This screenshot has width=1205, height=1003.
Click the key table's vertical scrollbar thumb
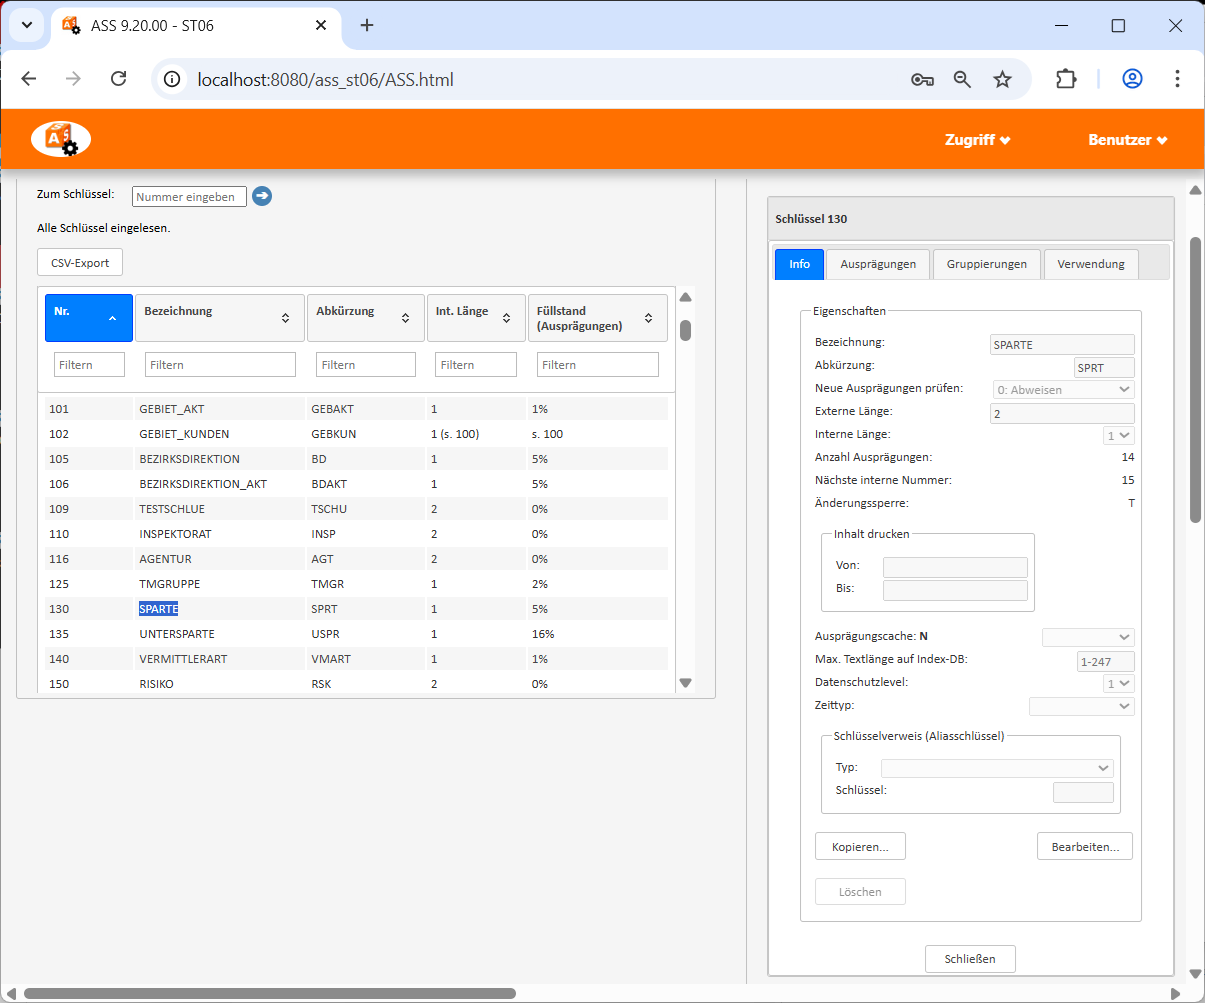pyautogui.click(x=686, y=330)
